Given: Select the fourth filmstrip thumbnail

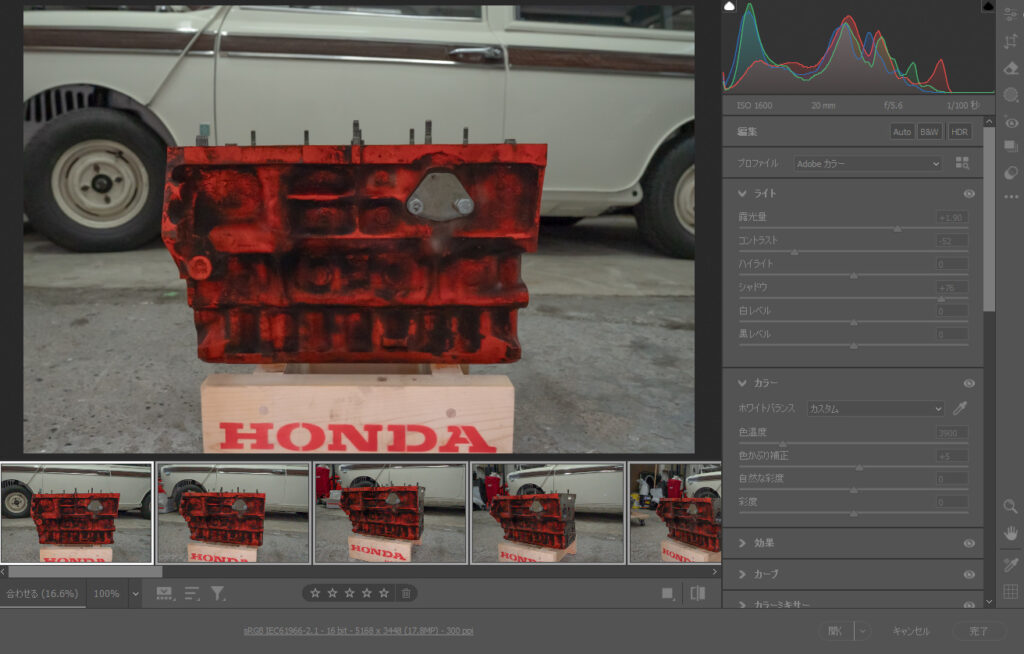Looking at the screenshot, I should [x=548, y=513].
